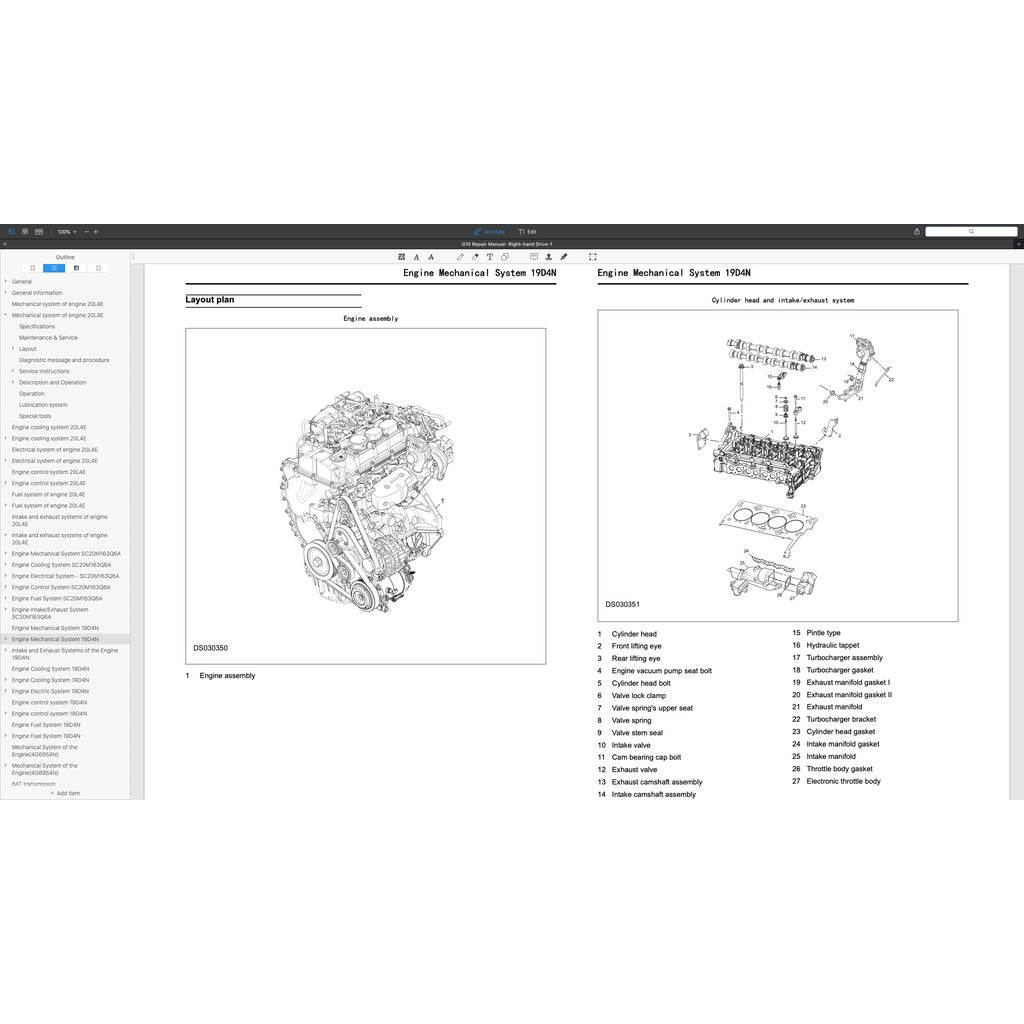Select the Highlighter pen tool
Screen dimensions: 1024x1024
pyautogui.click(x=475, y=257)
